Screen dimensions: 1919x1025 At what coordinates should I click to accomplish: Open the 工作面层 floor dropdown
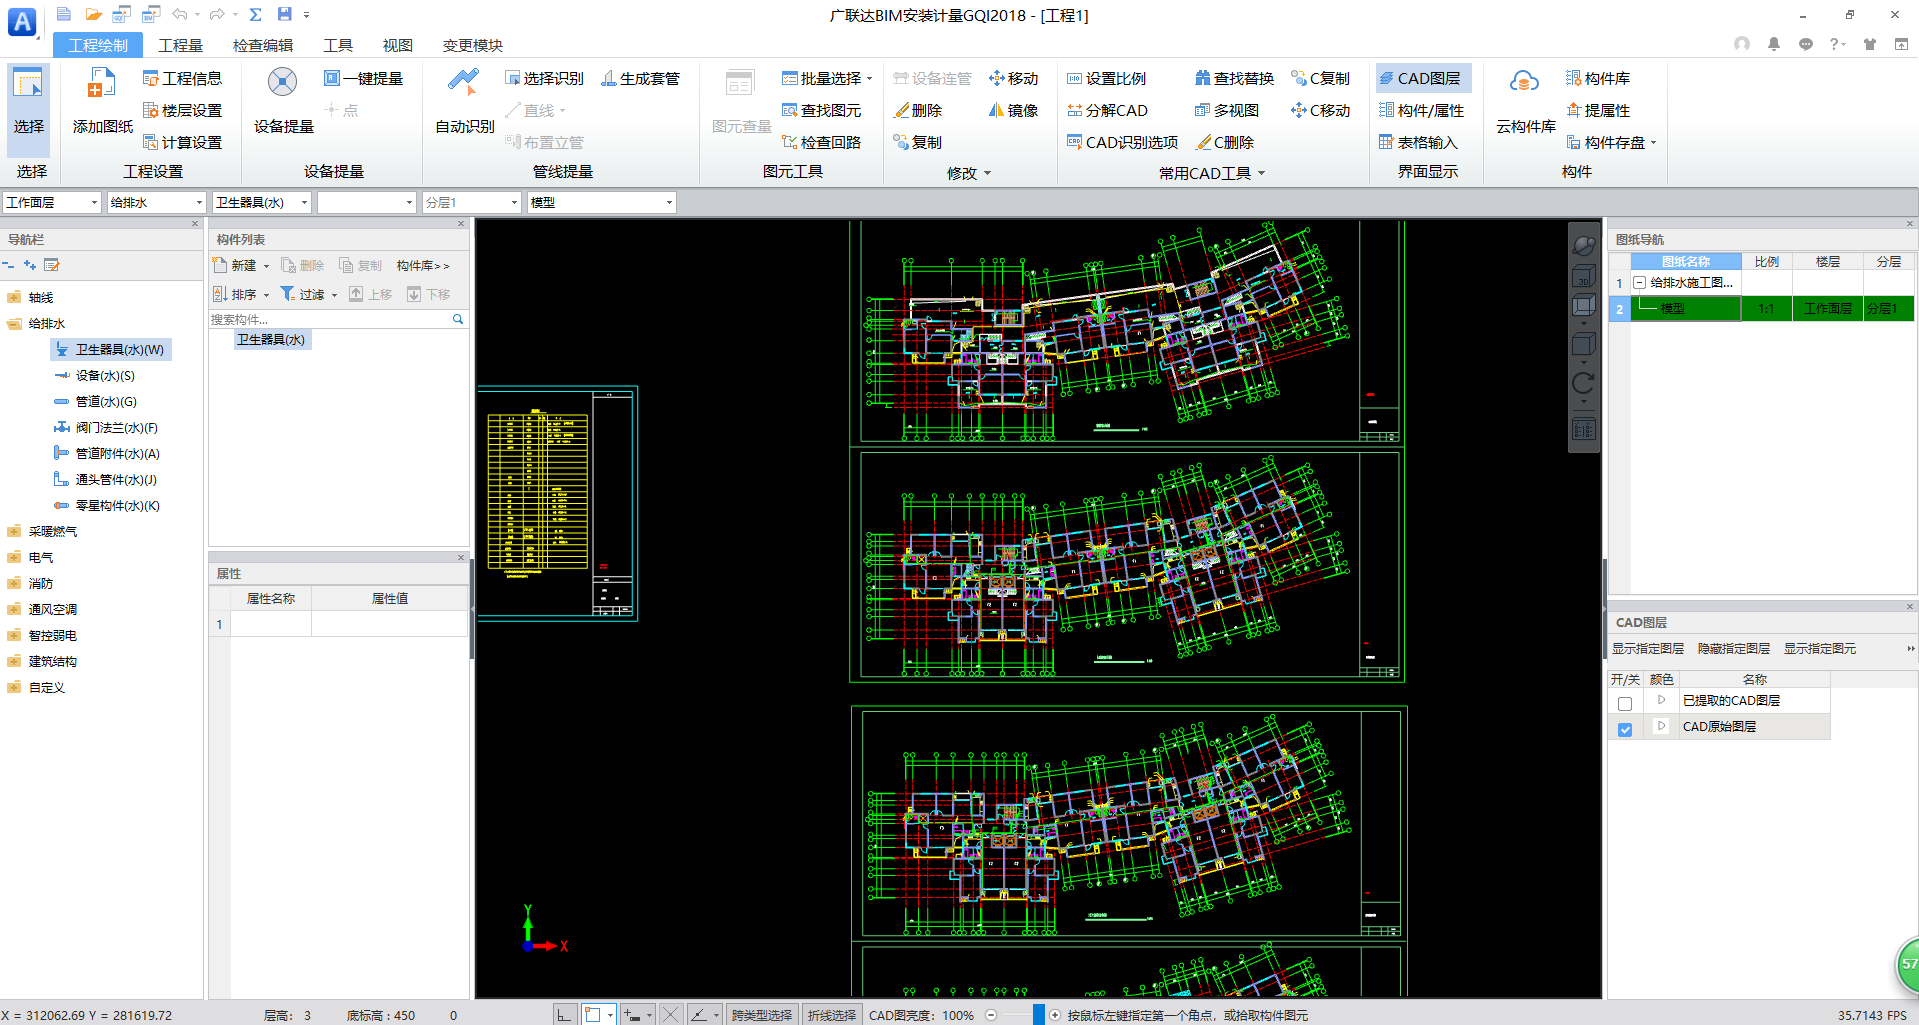pos(52,202)
